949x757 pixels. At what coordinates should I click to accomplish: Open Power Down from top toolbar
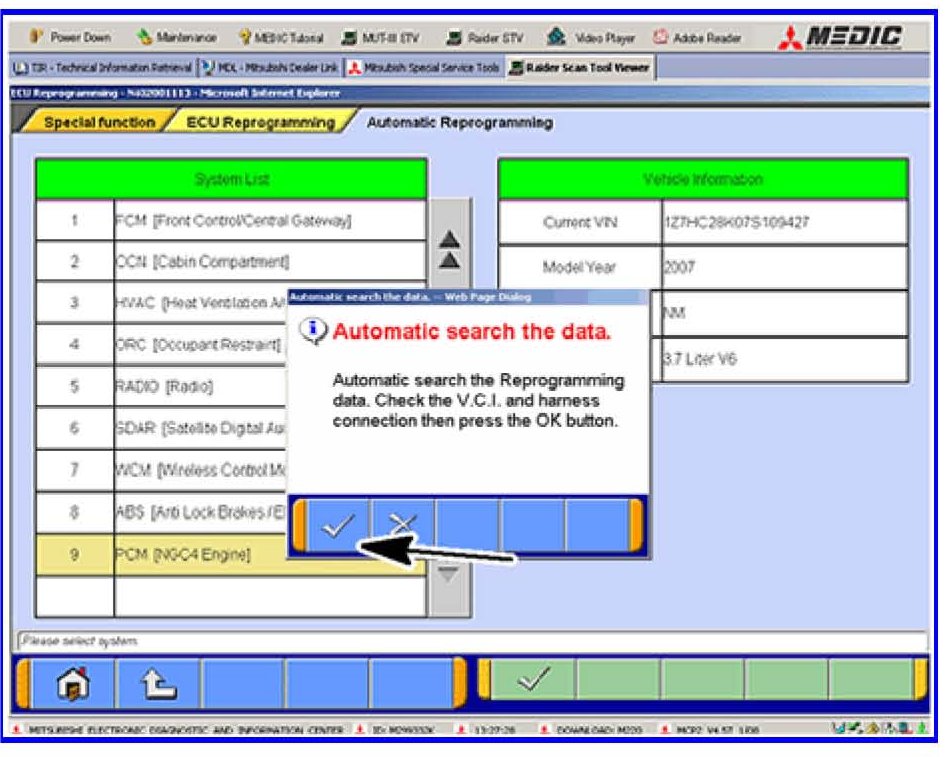coord(70,38)
